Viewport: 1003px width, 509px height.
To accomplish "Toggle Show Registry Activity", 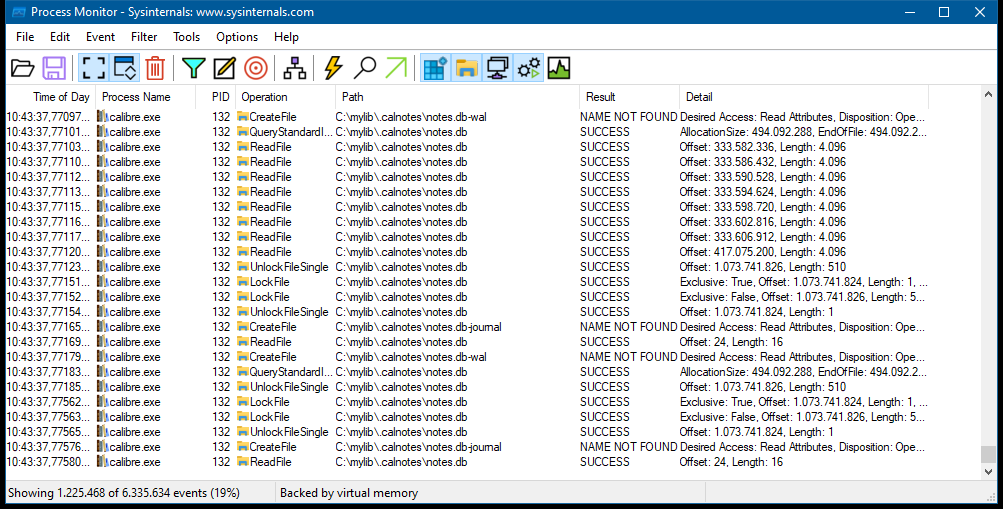I will (435, 68).
